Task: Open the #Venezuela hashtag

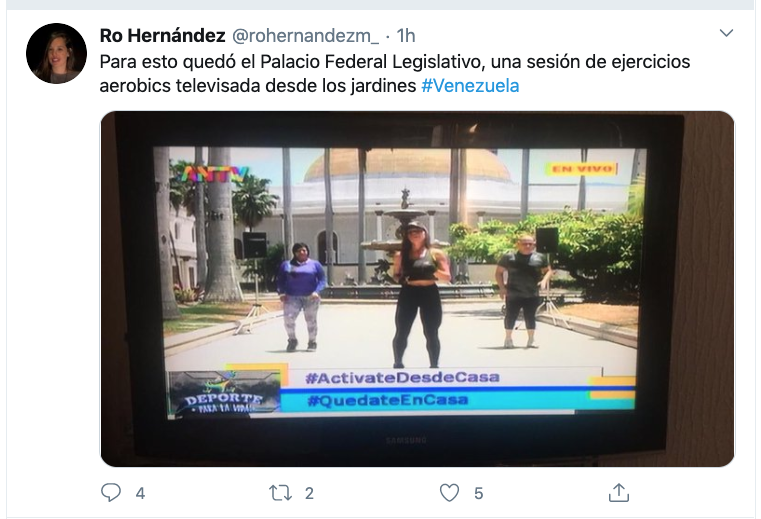Action: coord(470,86)
